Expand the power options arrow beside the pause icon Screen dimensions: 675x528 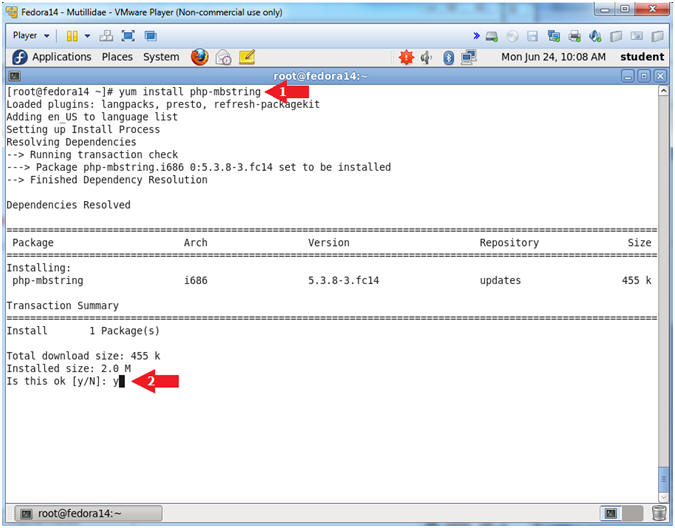pyautogui.click(x=87, y=36)
